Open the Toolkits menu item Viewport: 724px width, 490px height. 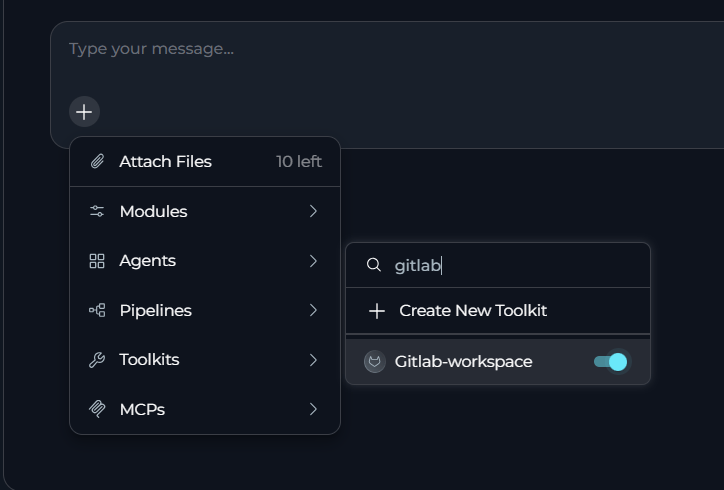coord(205,360)
